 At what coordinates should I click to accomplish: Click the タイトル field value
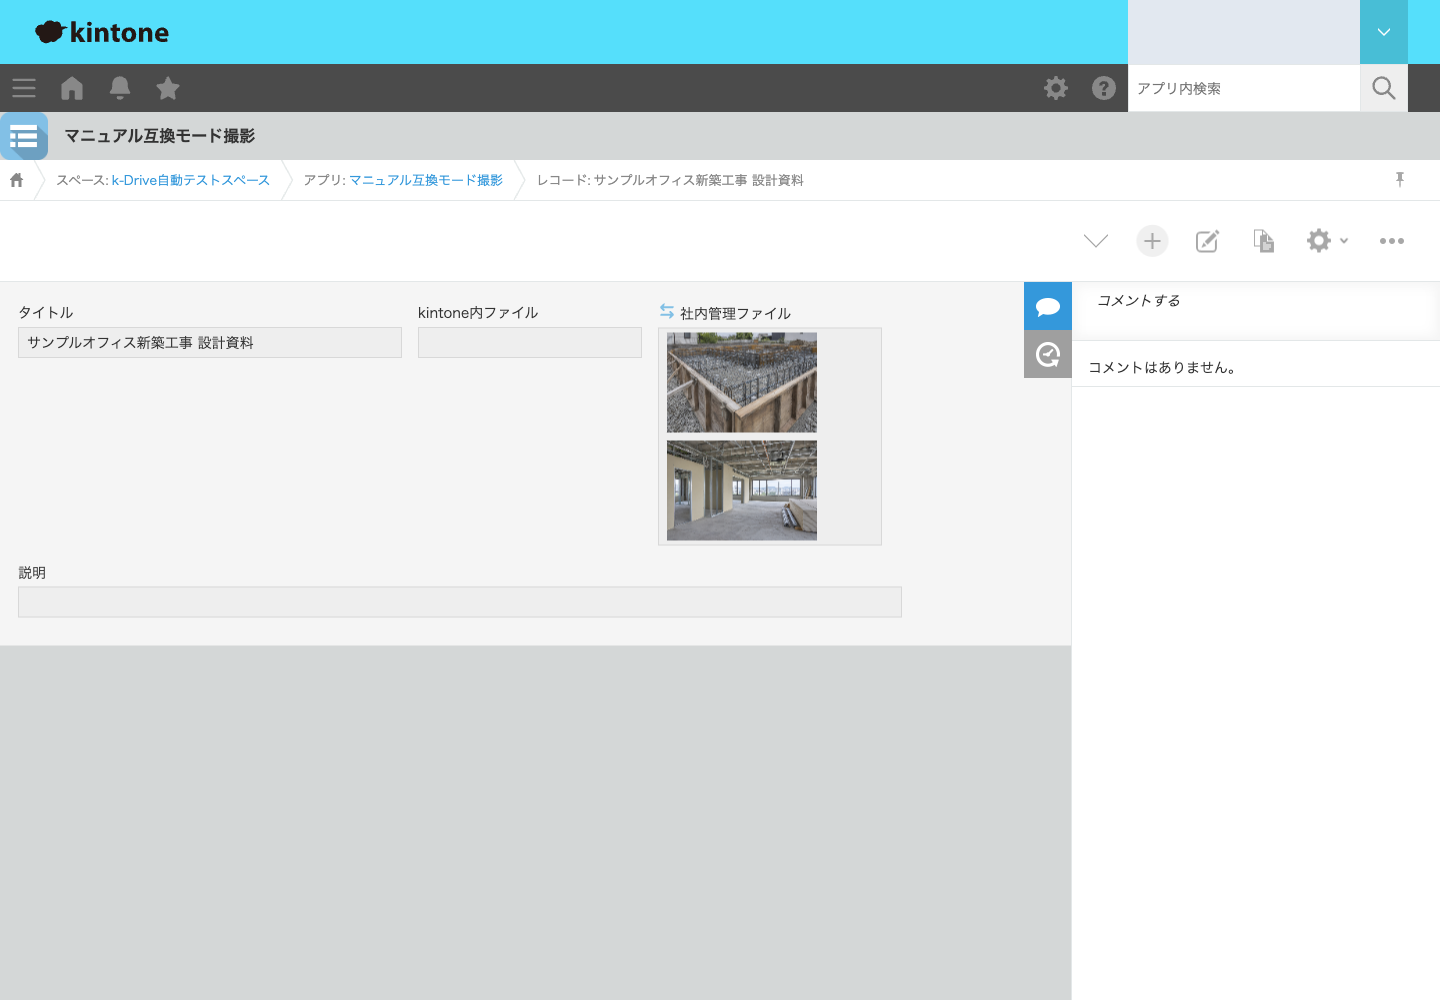(x=210, y=342)
